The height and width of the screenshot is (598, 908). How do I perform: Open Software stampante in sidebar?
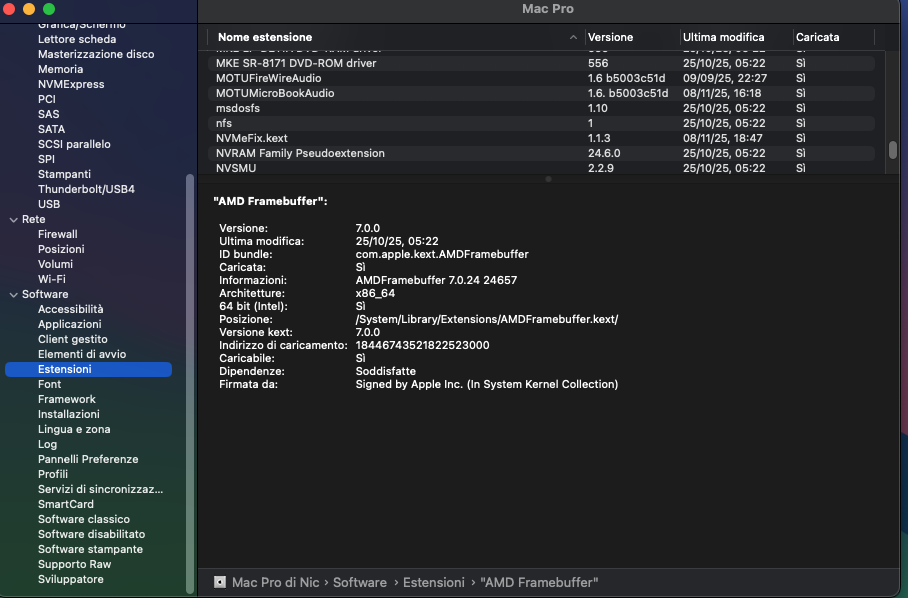(x=90, y=549)
